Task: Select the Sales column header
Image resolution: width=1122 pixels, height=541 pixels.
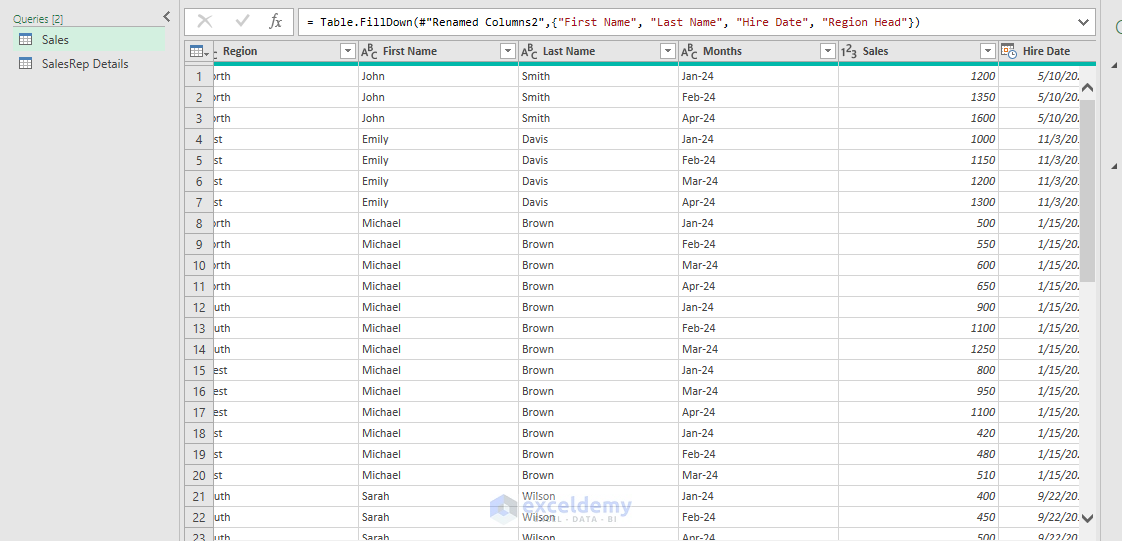Action: [918, 52]
